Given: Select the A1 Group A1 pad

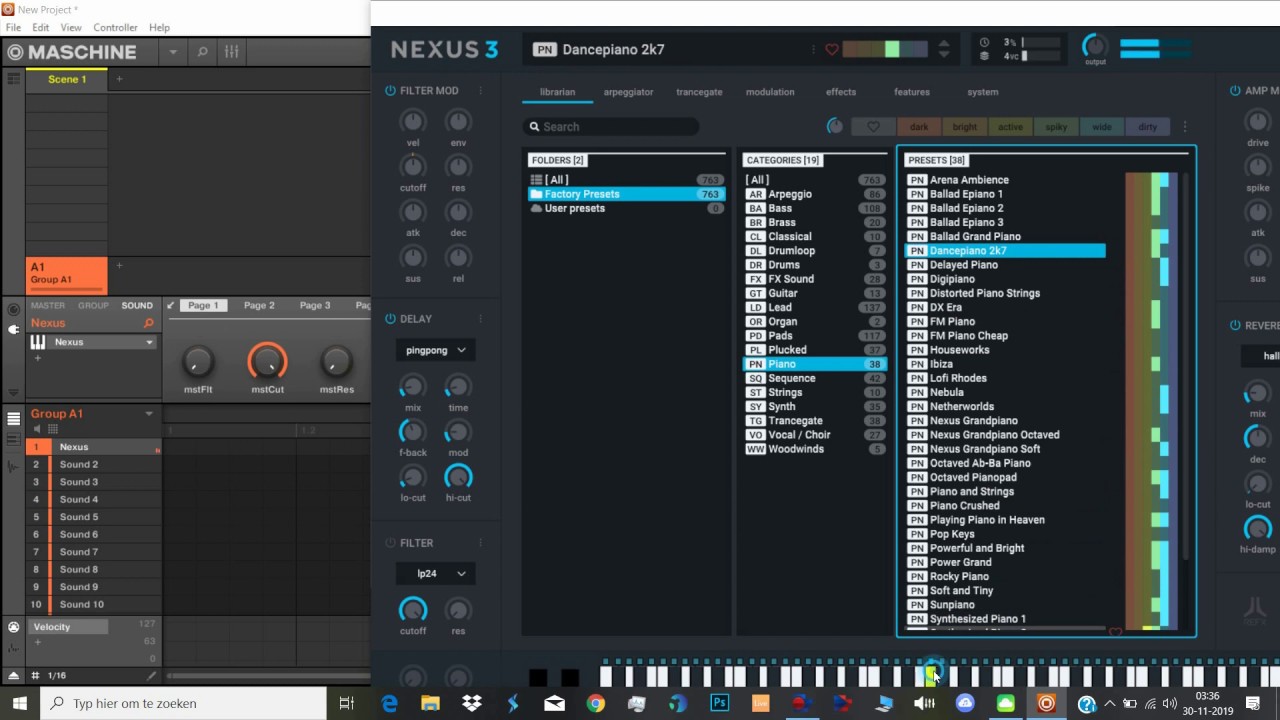Looking at the screenshot, I should tap(66, 275).
